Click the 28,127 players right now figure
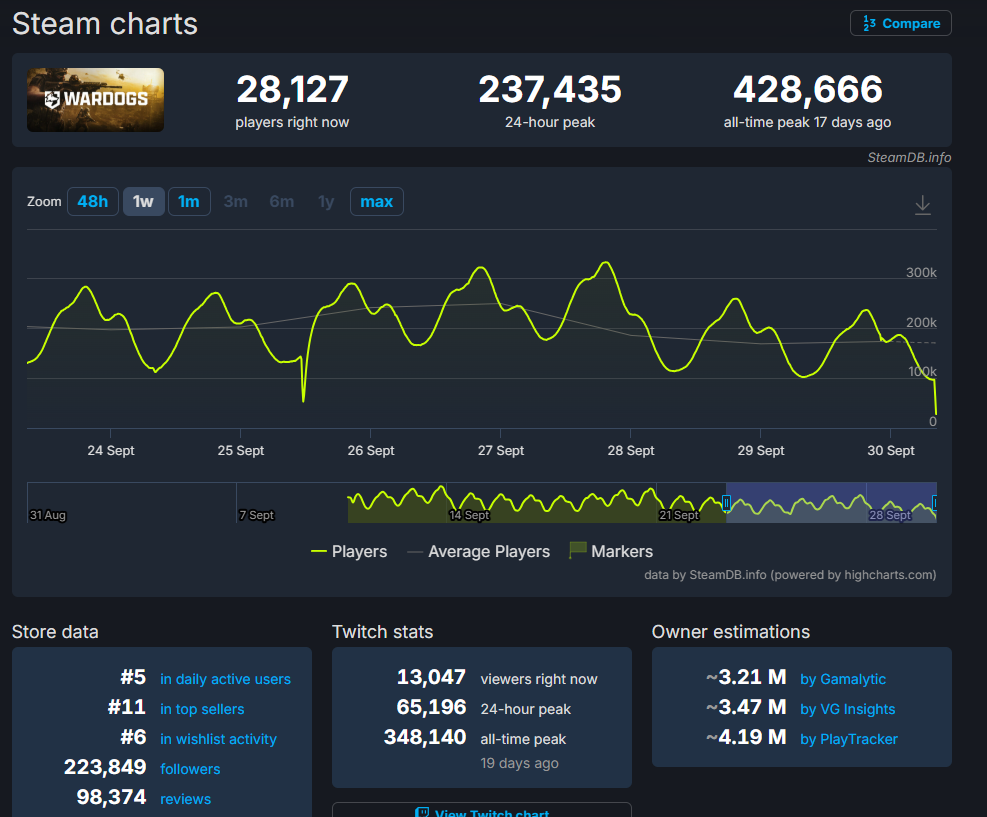This screenshot has height=817, width=987. [x=292, y=89]
